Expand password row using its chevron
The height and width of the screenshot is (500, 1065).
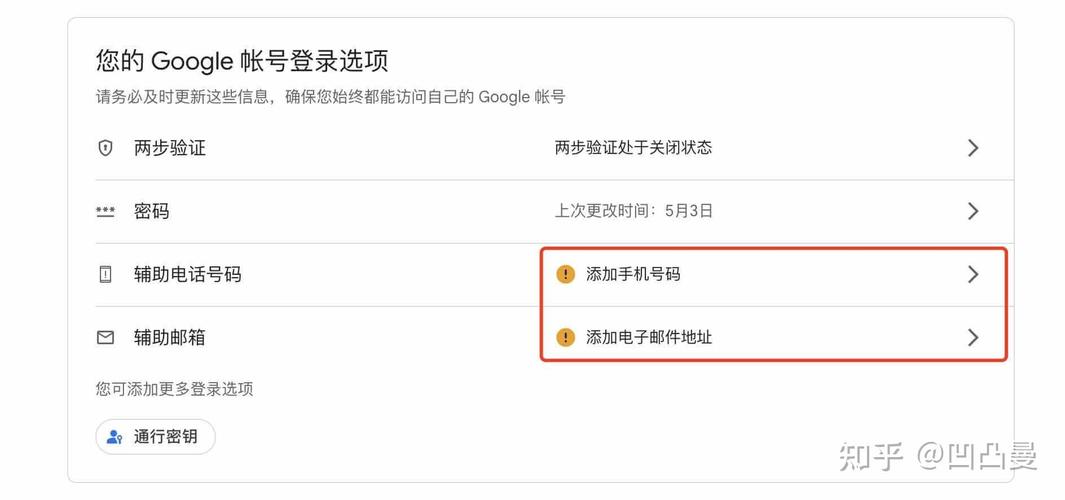973,211
